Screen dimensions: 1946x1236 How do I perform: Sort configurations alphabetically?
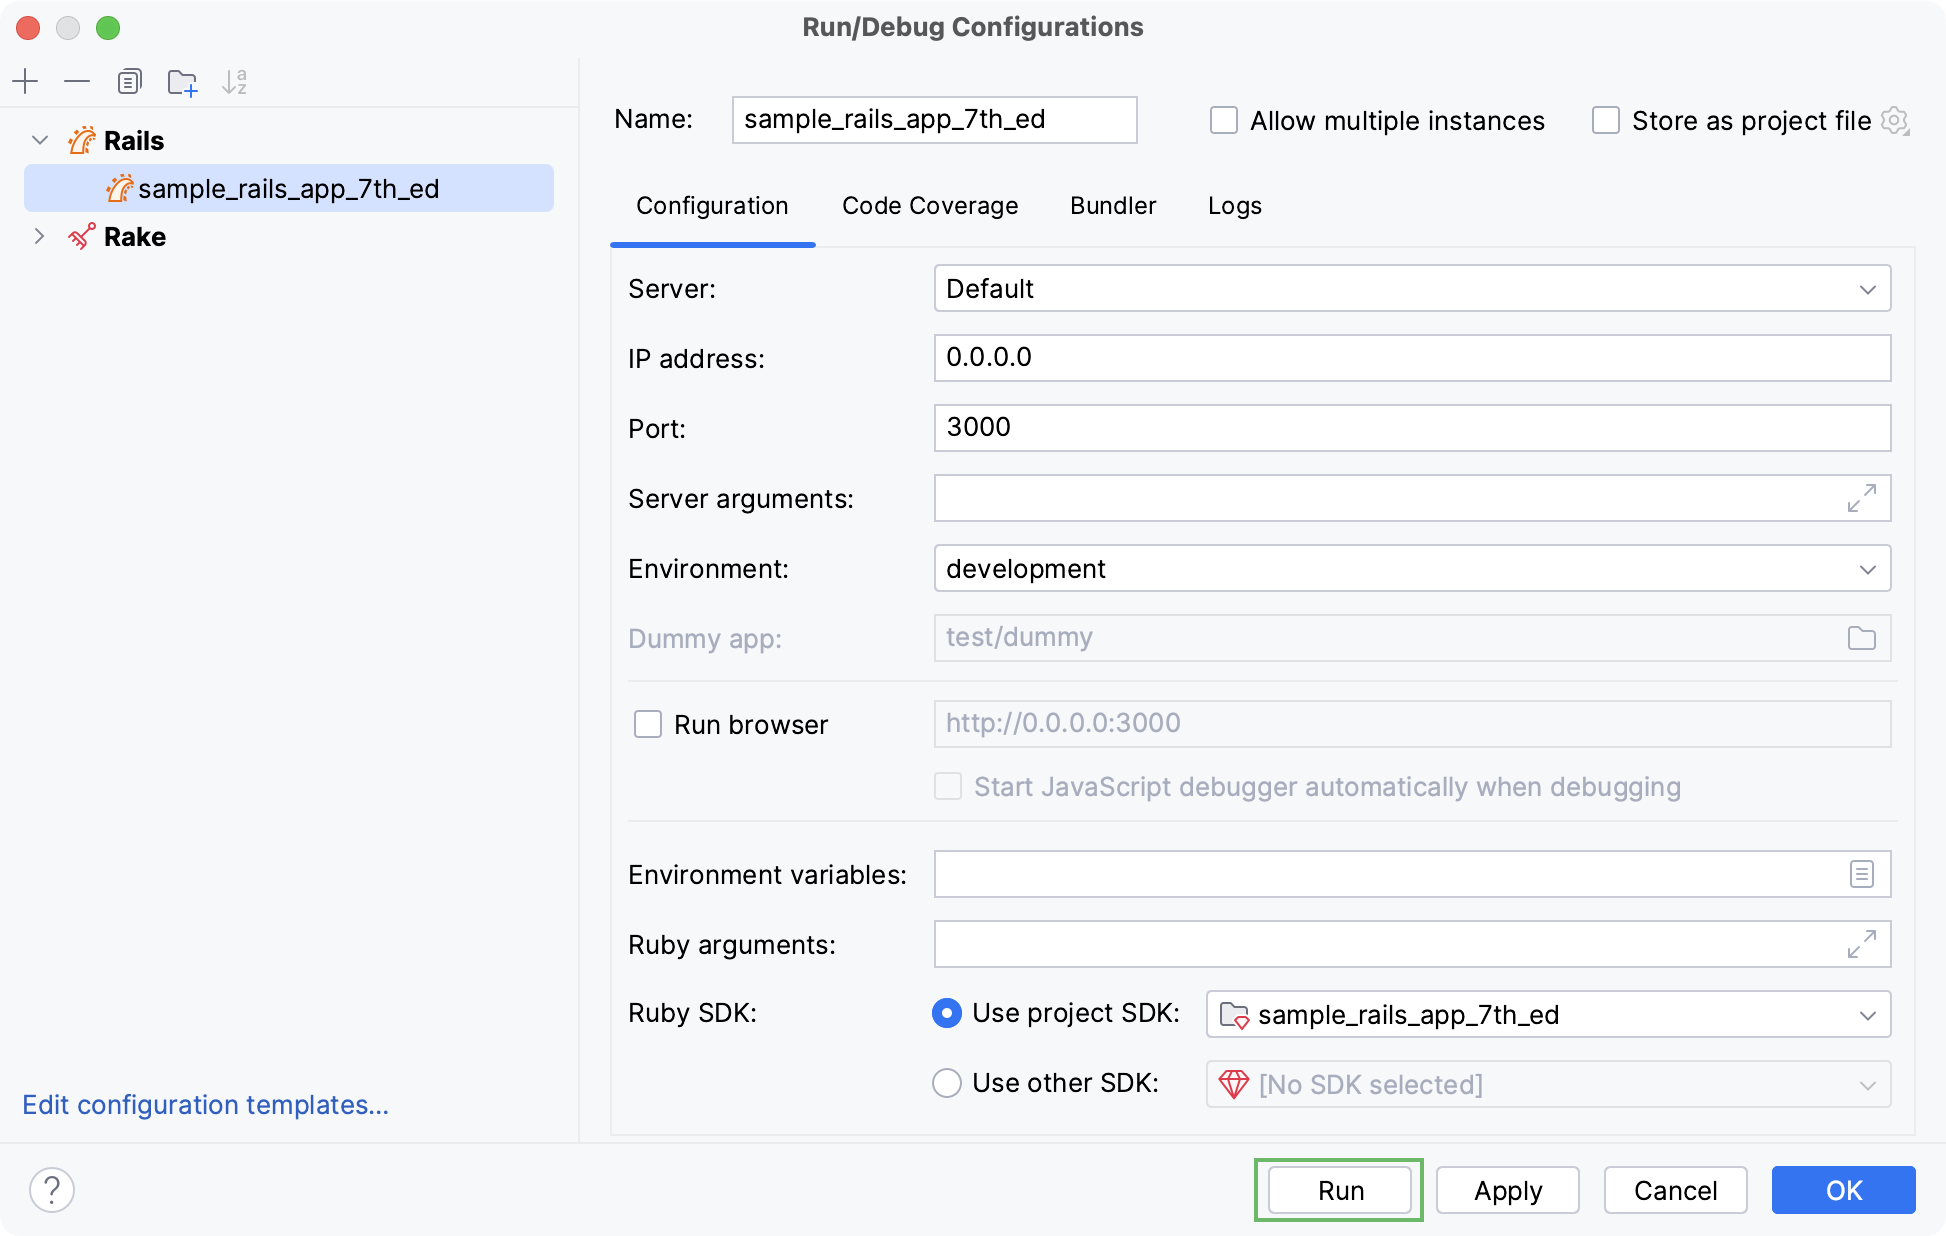tap(235, 81)
